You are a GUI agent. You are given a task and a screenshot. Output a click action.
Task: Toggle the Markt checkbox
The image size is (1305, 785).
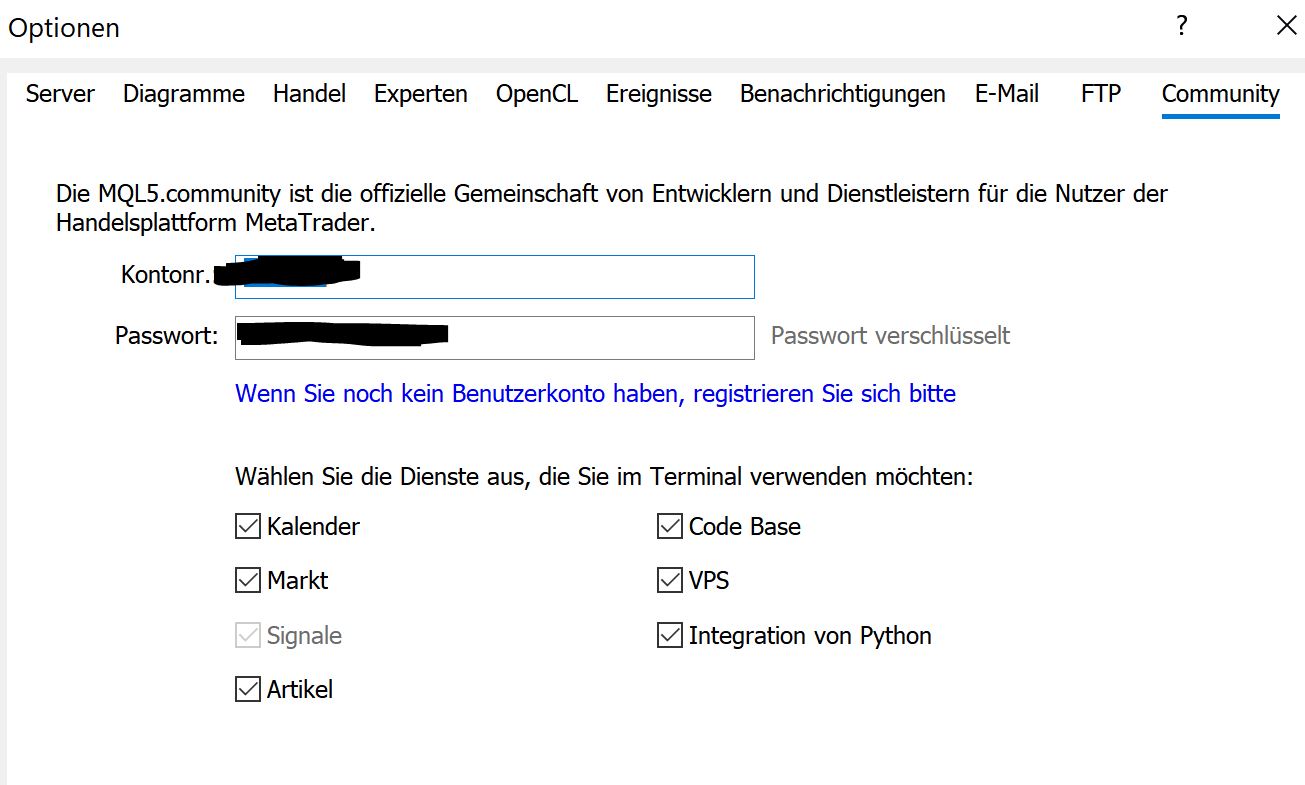coord(248,580)
